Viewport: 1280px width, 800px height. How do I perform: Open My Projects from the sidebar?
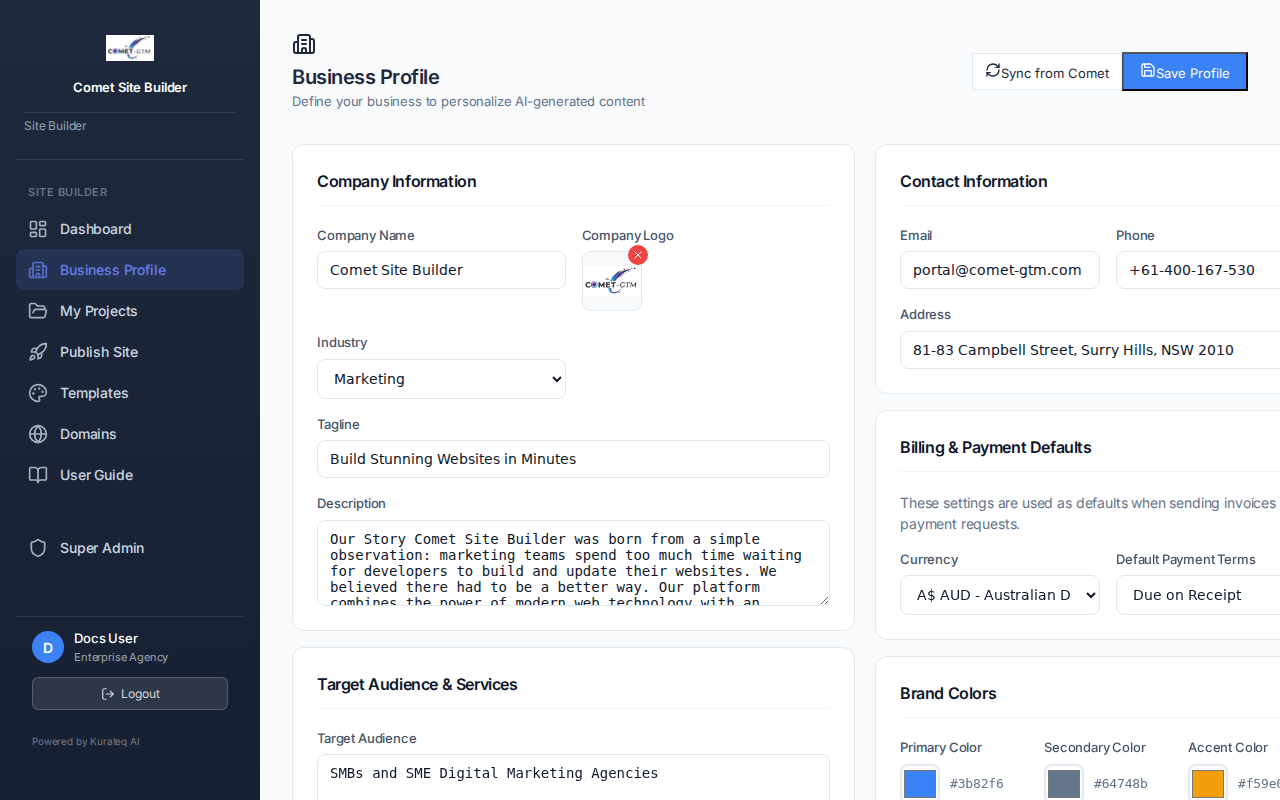click(x=100, y=311)
